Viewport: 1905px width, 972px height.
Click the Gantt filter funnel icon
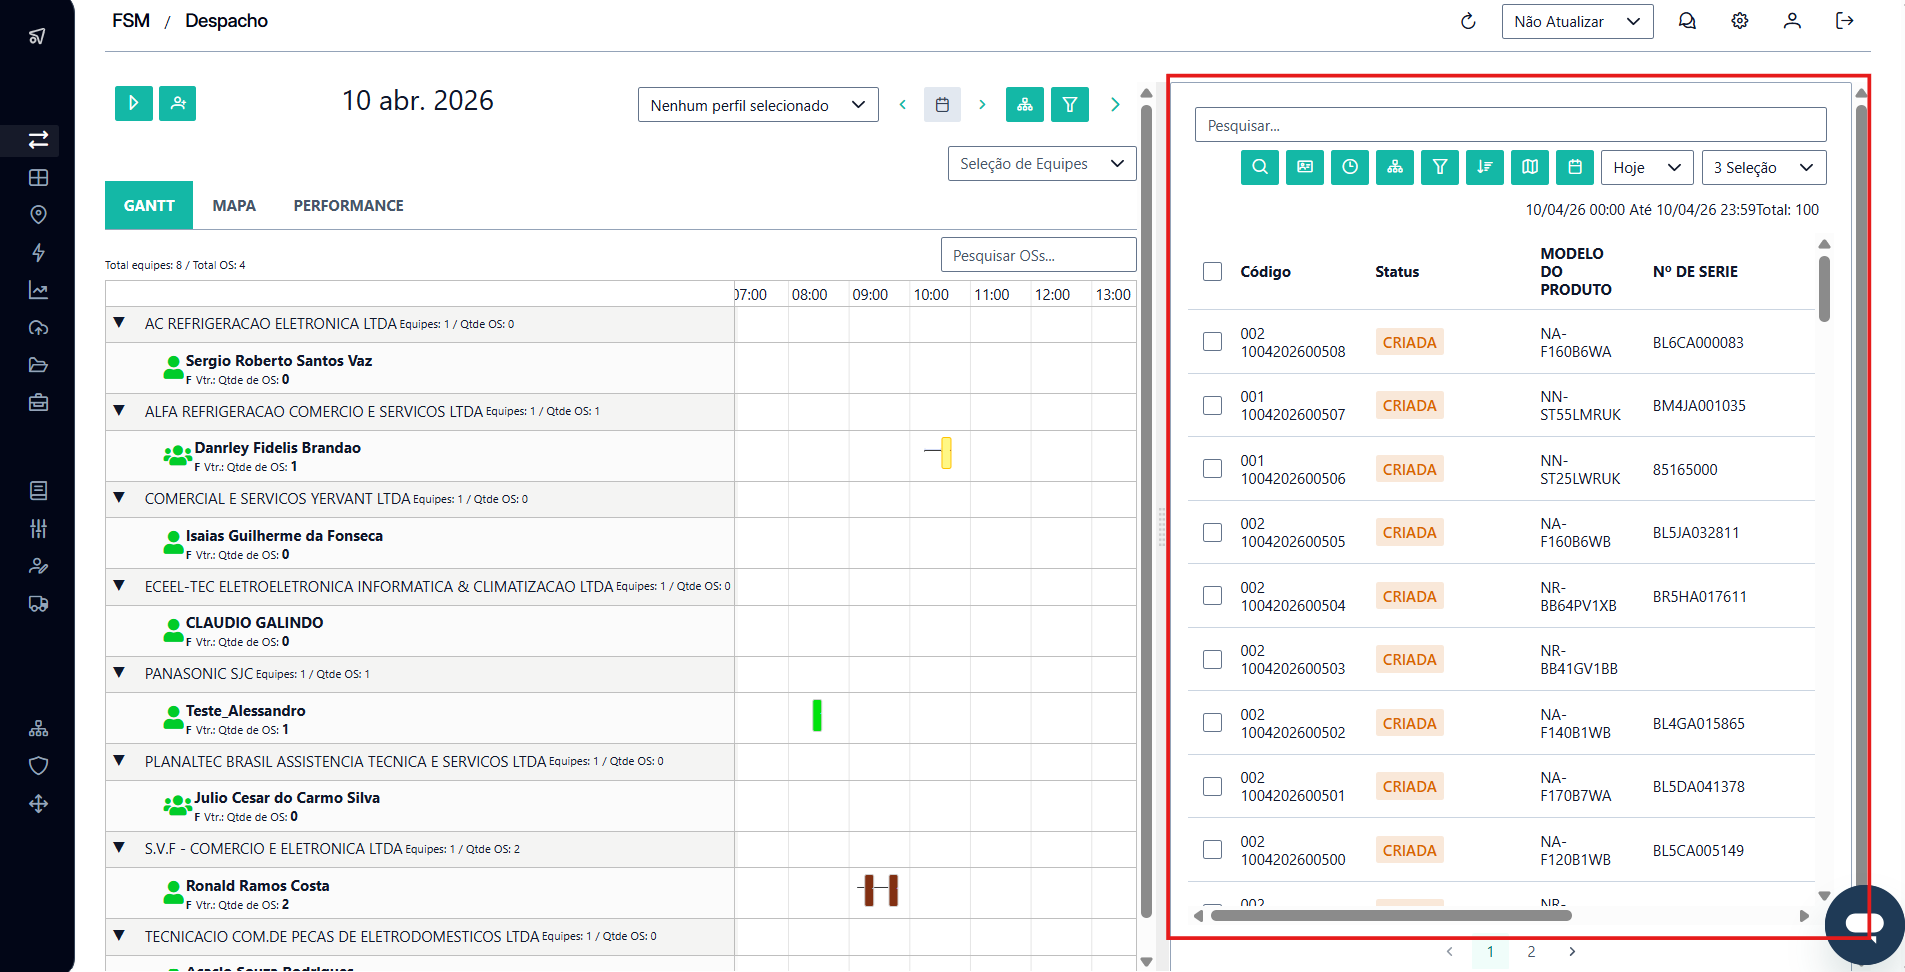point(1069,104)
